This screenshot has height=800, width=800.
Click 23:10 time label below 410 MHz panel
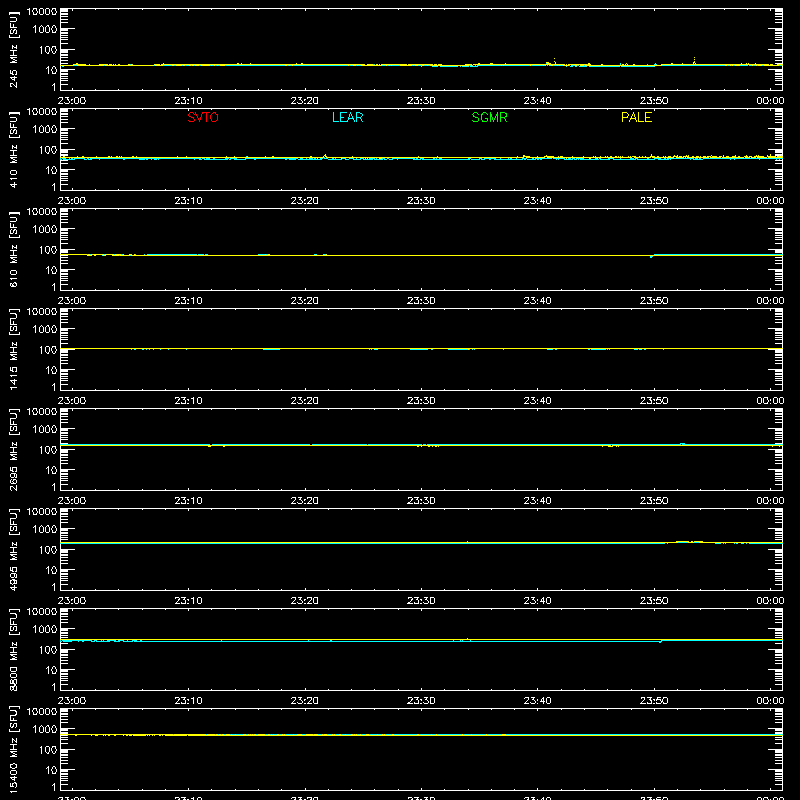(x=188, y=201)
